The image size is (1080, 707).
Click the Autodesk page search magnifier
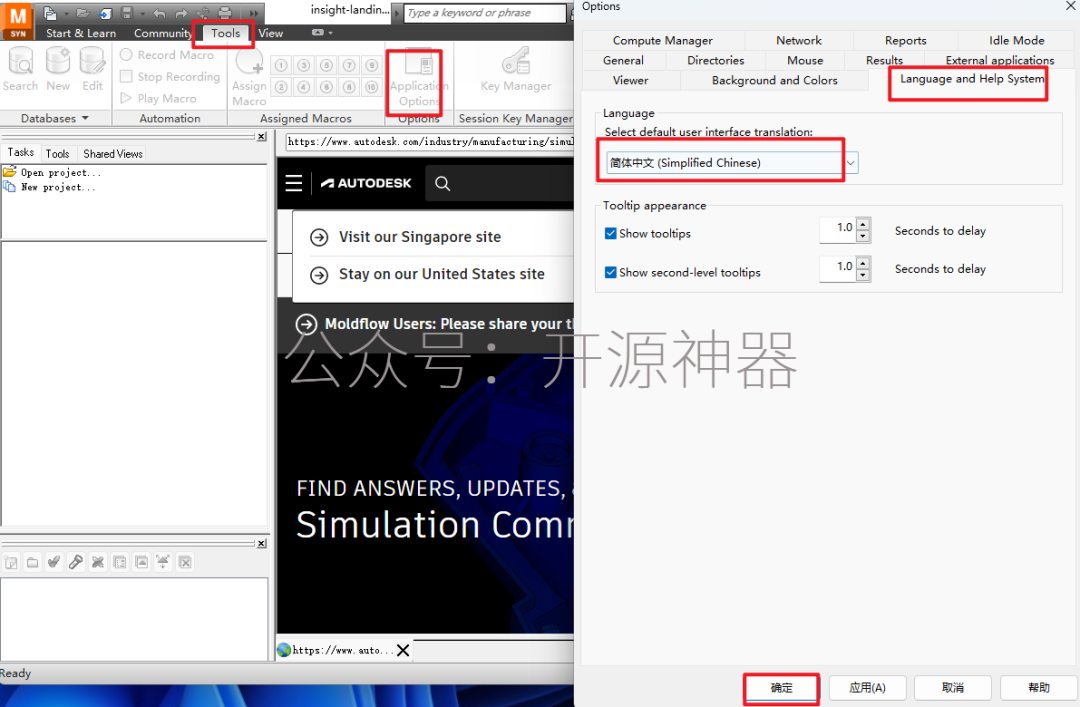[443, 183]
